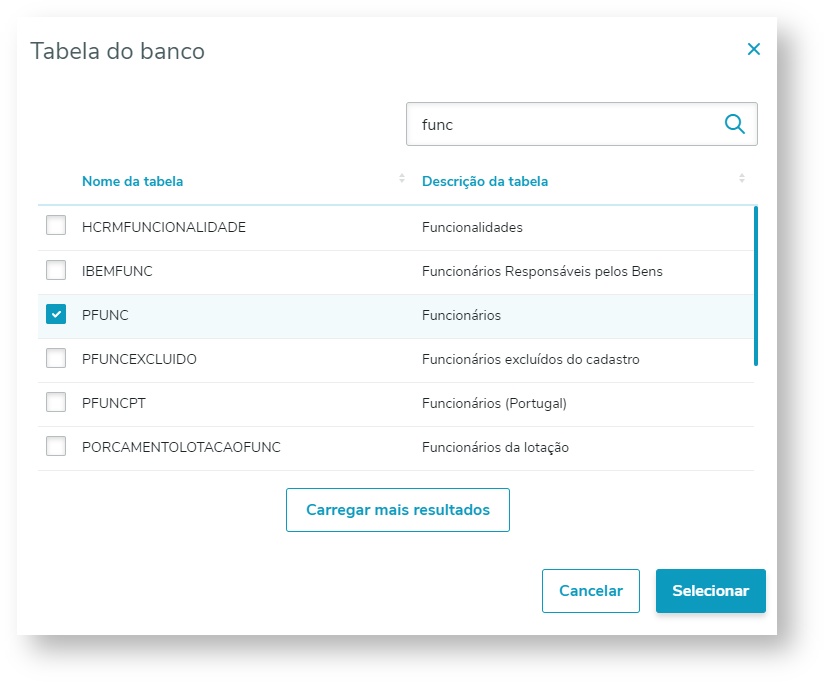Focus the search field containing 'func'
The image size is (825, 683).
click(x=565, y=125)
